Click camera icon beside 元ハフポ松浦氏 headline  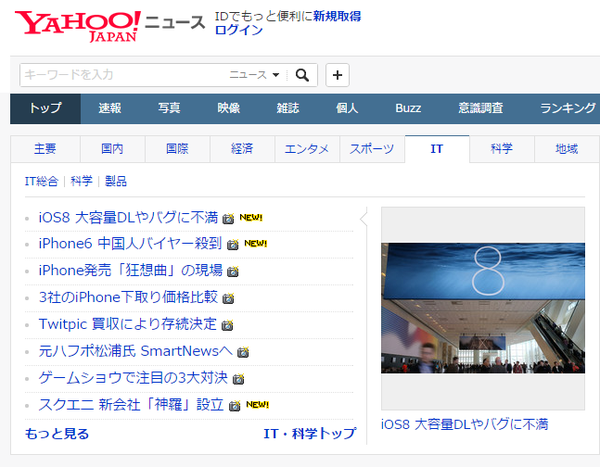click(243, 352)
